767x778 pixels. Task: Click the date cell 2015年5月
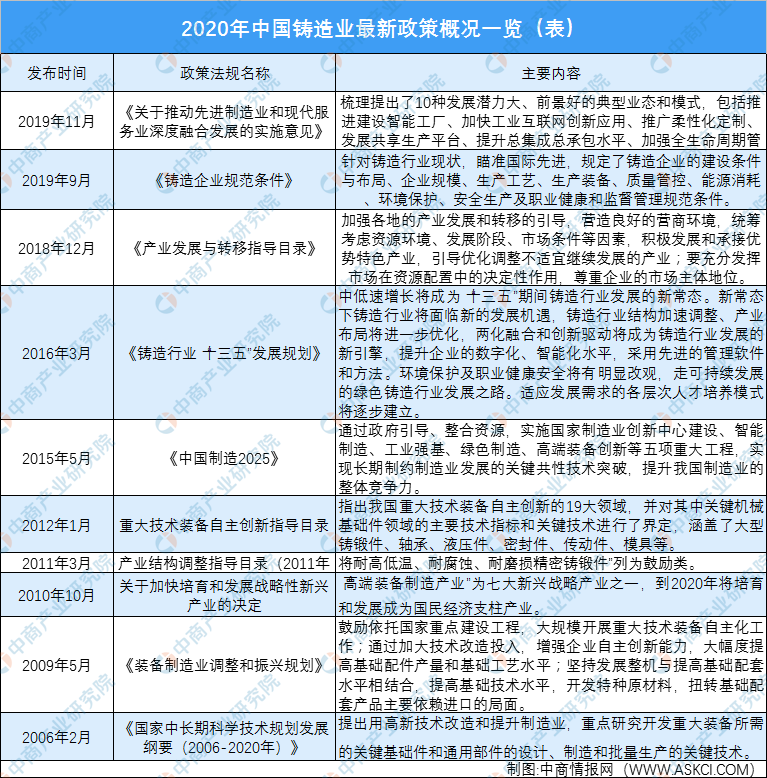point(57,458)
